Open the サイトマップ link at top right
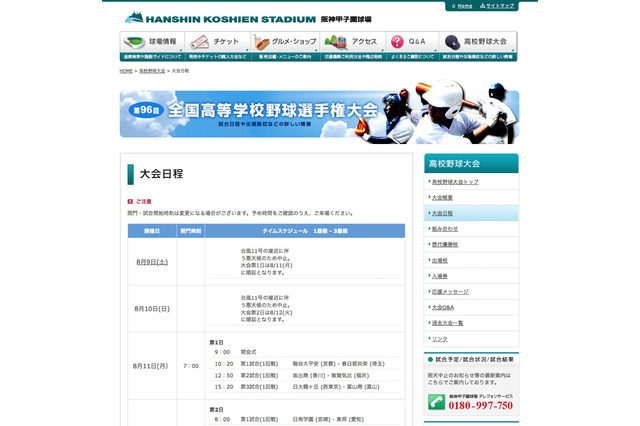The height and width of the screenshot is (426, 640). pos(500,6)
